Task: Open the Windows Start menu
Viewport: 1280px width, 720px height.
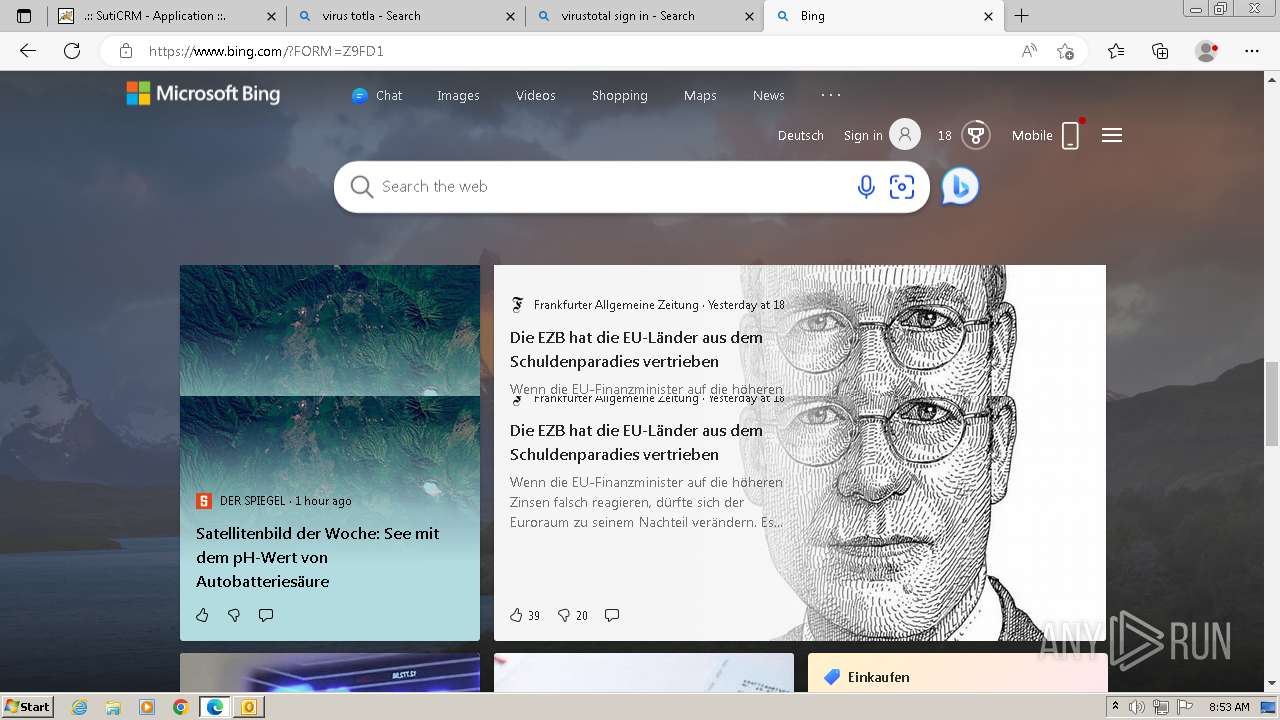Action: tap(28, 707)
